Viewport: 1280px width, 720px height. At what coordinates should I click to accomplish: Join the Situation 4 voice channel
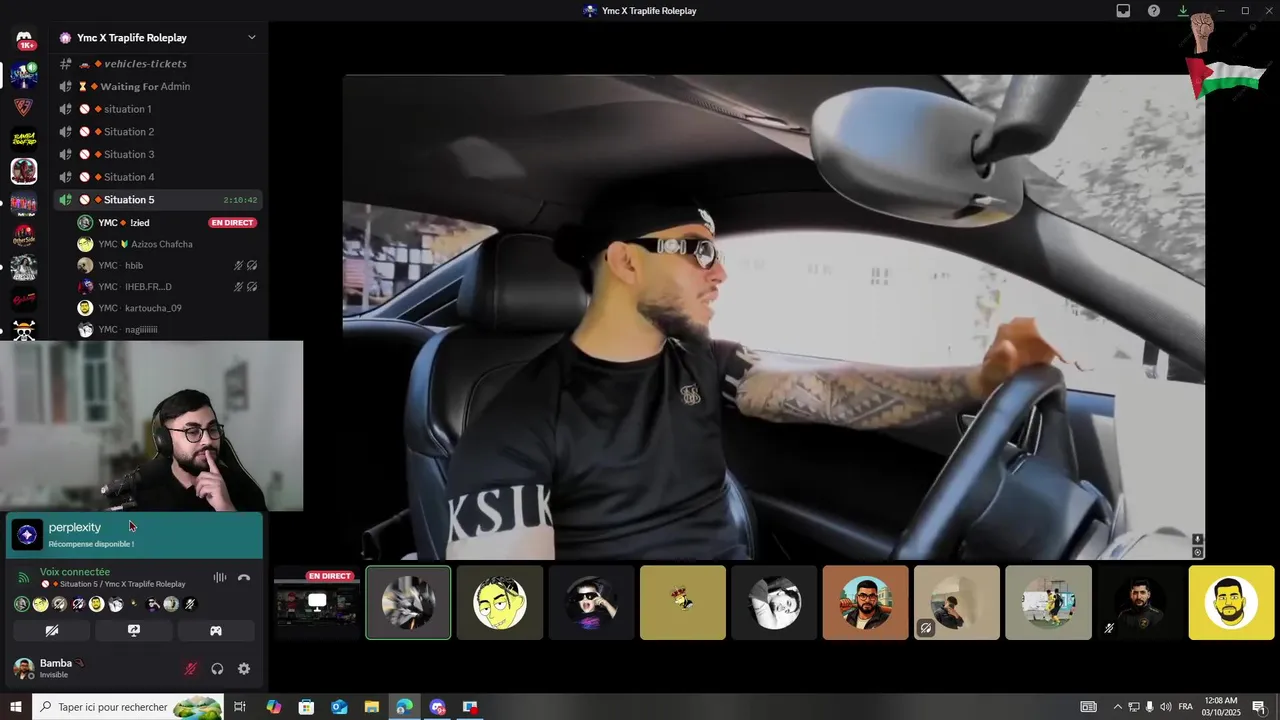pyautogui.click(x=158, y=177)
